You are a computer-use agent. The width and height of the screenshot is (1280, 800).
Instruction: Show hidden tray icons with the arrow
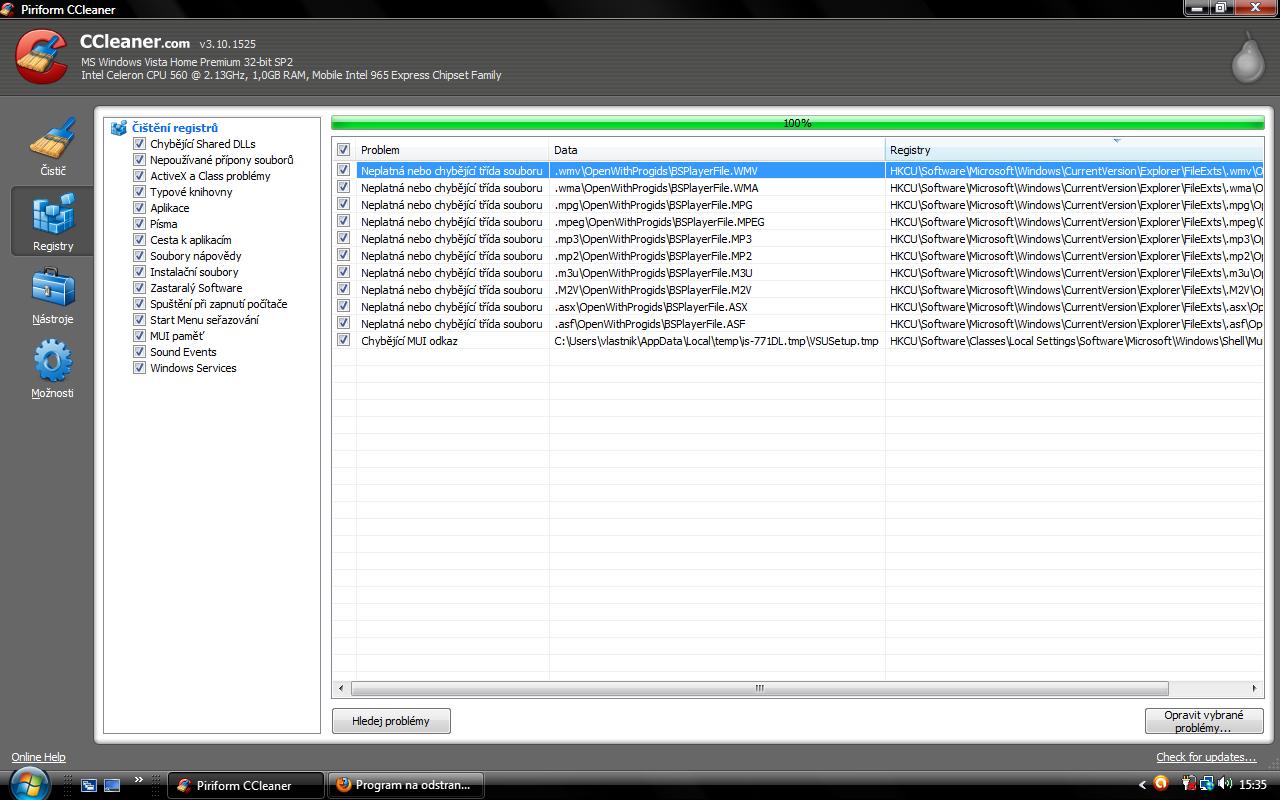[1142, 785]
